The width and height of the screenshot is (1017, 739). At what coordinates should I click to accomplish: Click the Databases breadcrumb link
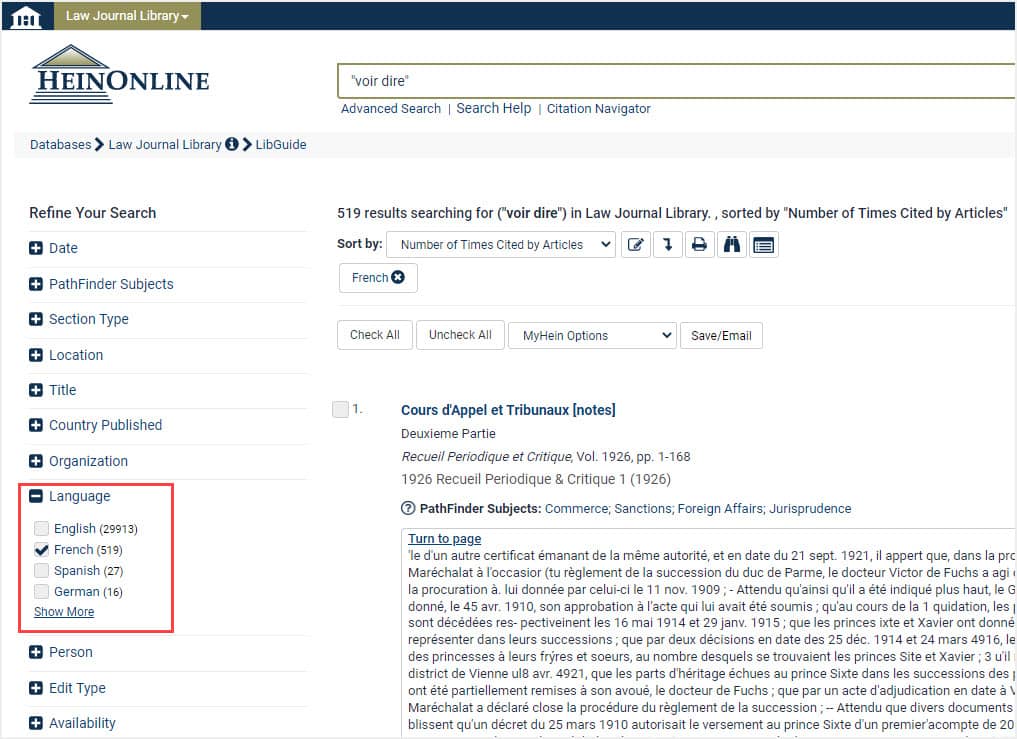point(60,145)
